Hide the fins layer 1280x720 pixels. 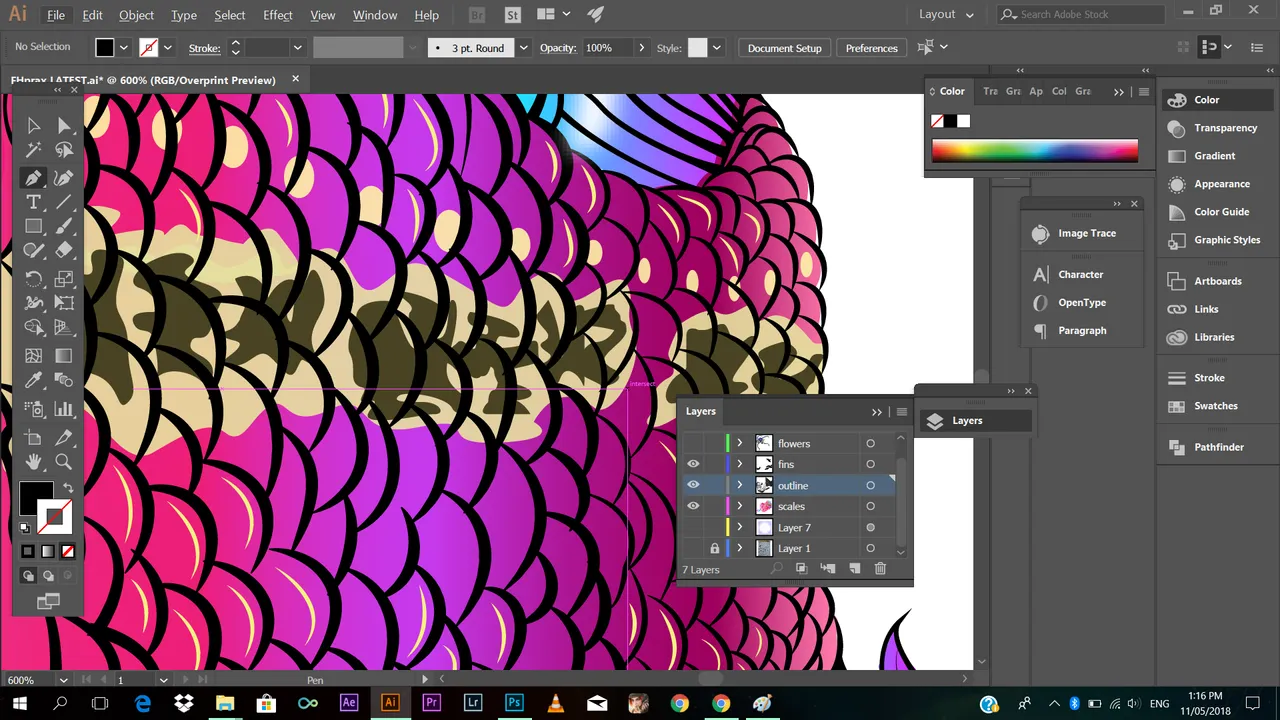tap(693, 464)
